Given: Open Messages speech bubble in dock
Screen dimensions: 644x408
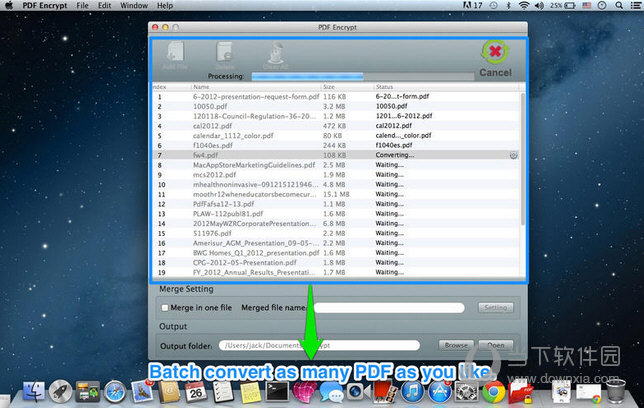Looking at the screenshot, I should click(331, 391).
